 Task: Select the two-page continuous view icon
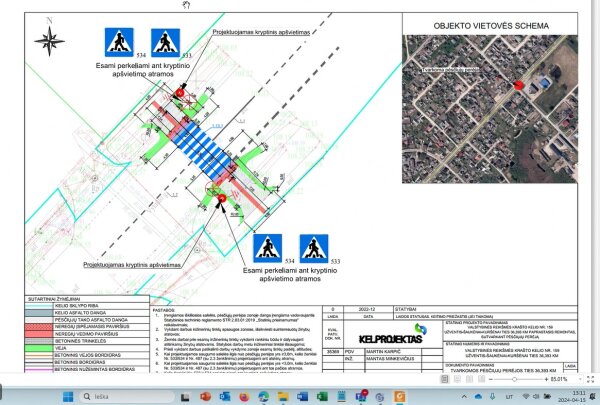pyautogui.click(x=481, y=379)
